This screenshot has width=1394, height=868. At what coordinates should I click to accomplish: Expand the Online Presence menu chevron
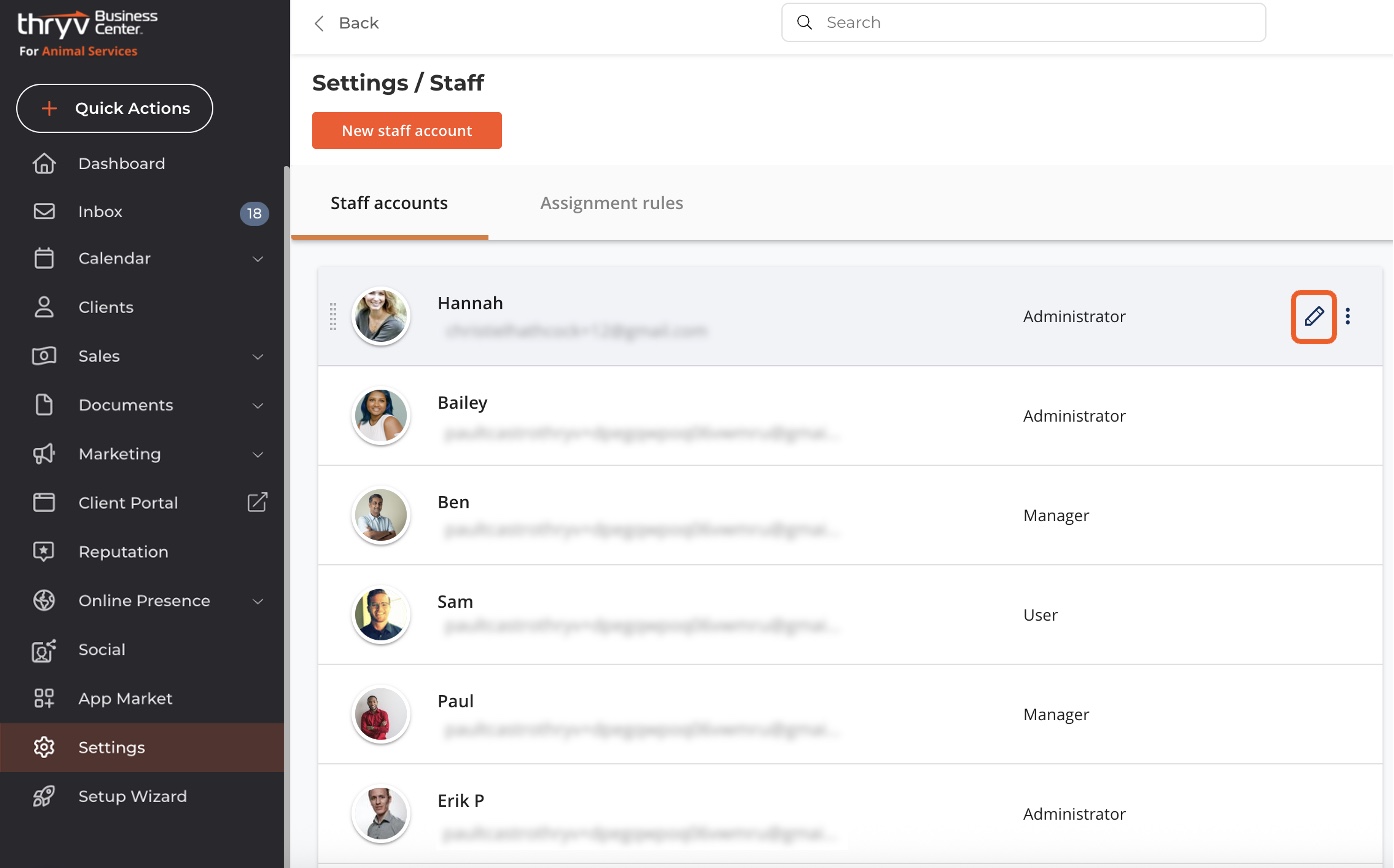pyautogui.click(x=258, y=602)
